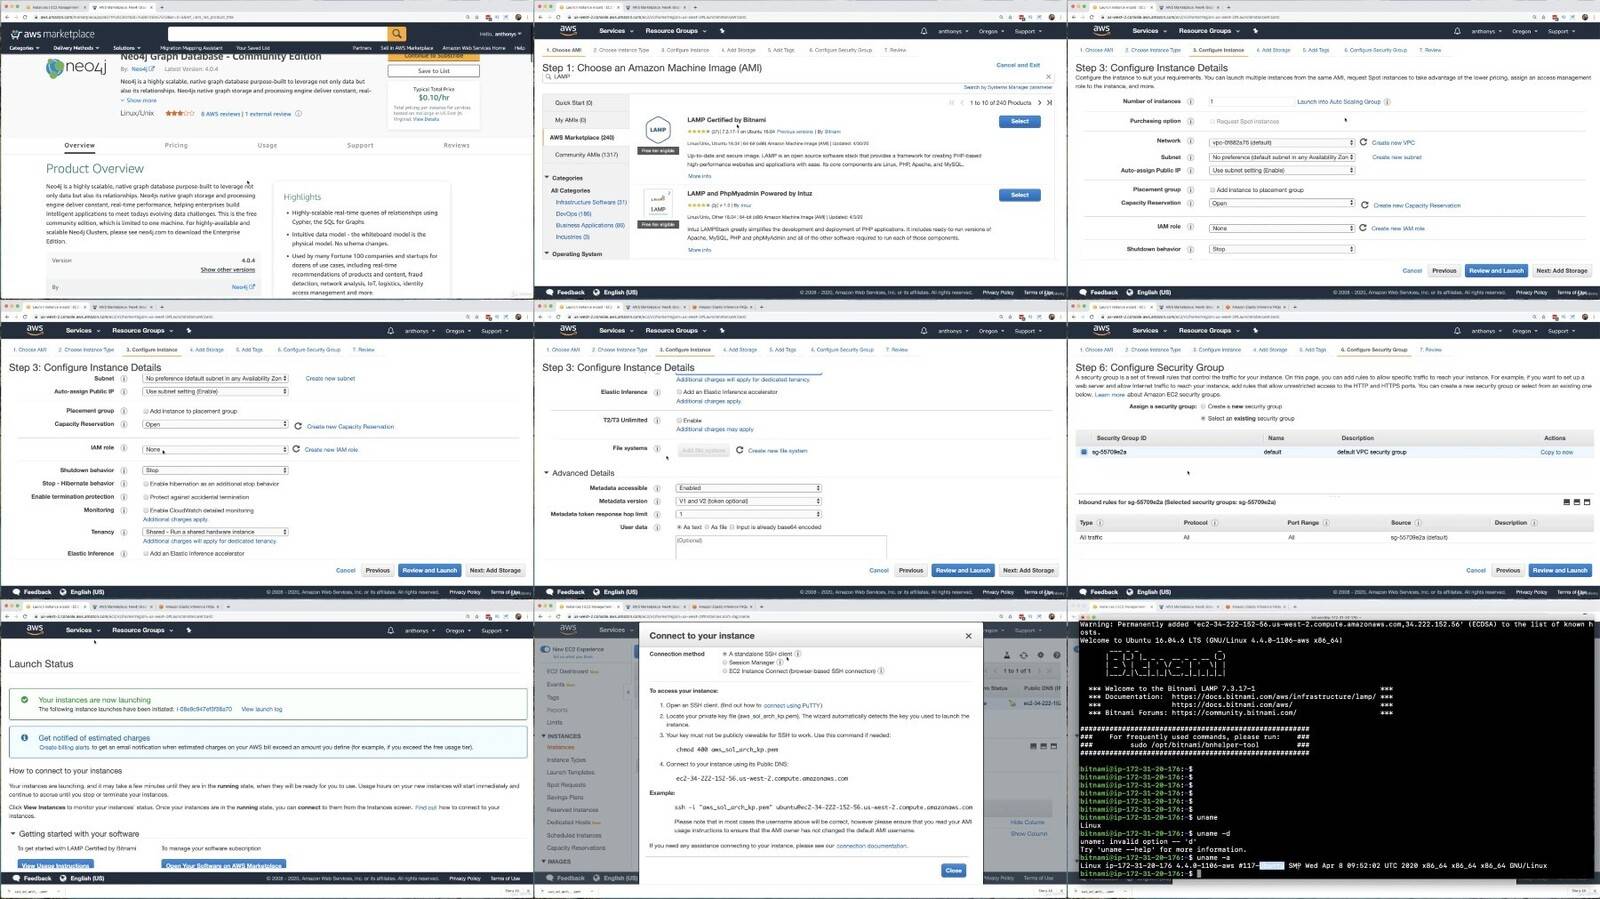Collapse Getting started with your software
Viewport: 1600px width, 899px height.
coord(13,834)
